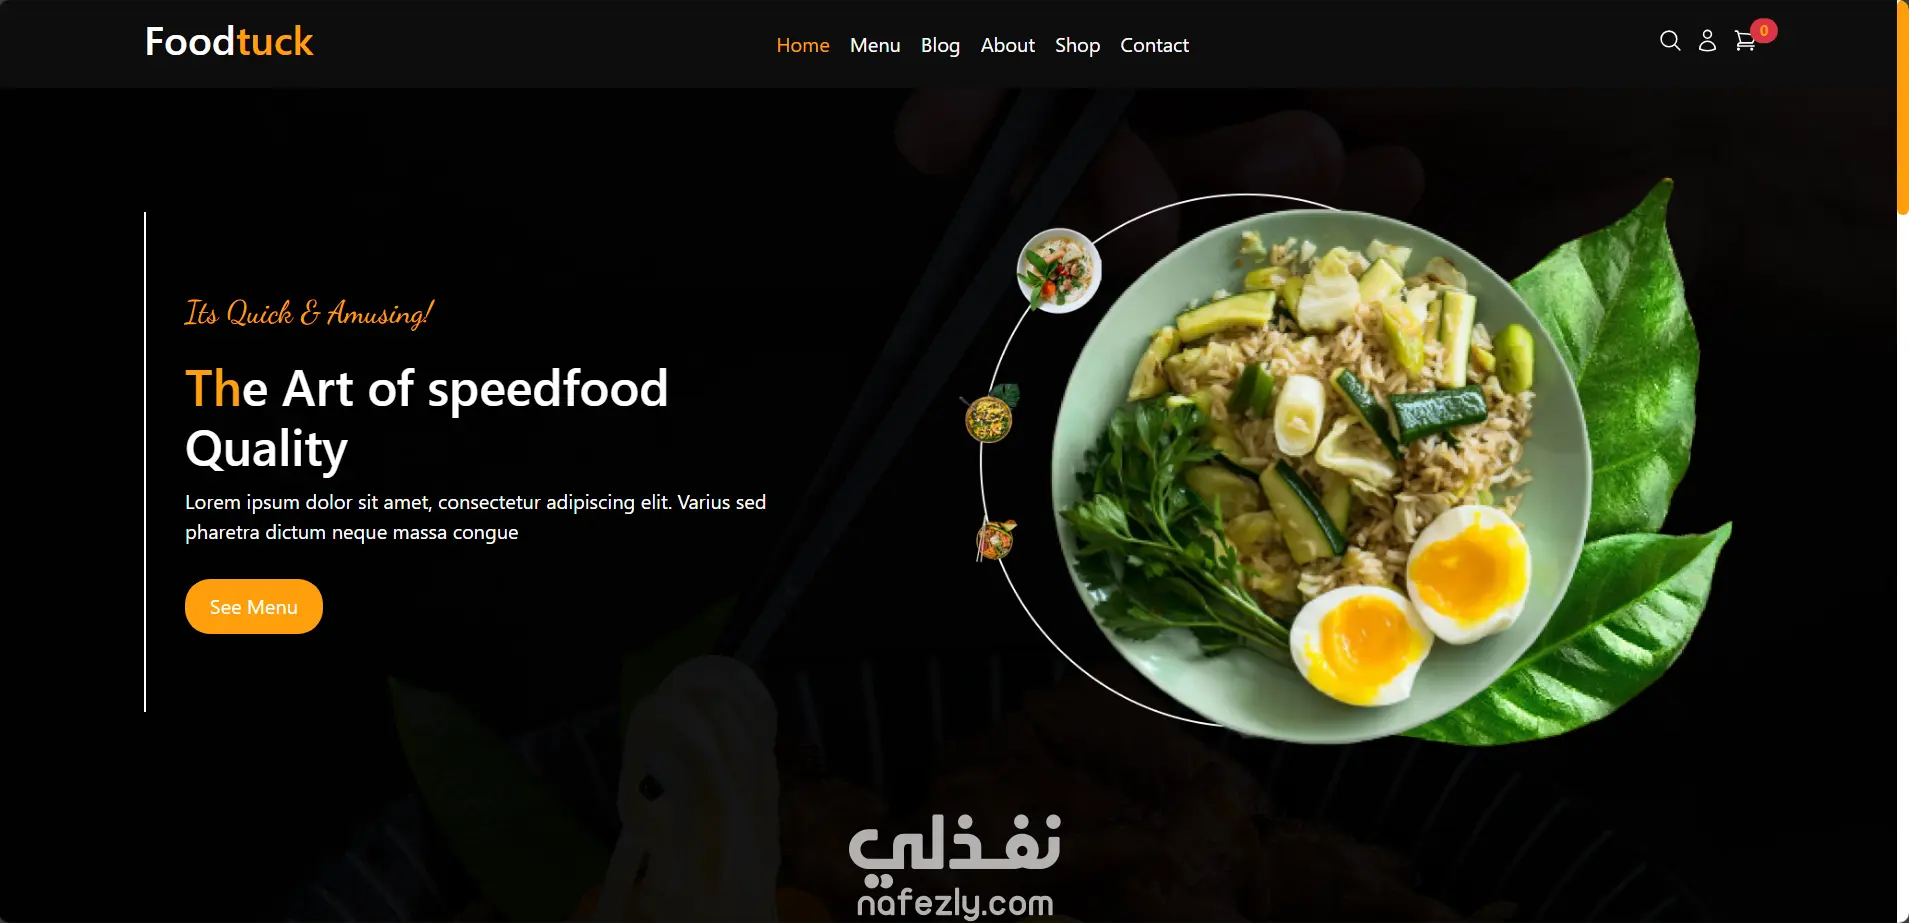The width and height of the screenshot is (1909, 923).
Task: Click the Foodtuck logo
Action: click(x=229, y=42)
